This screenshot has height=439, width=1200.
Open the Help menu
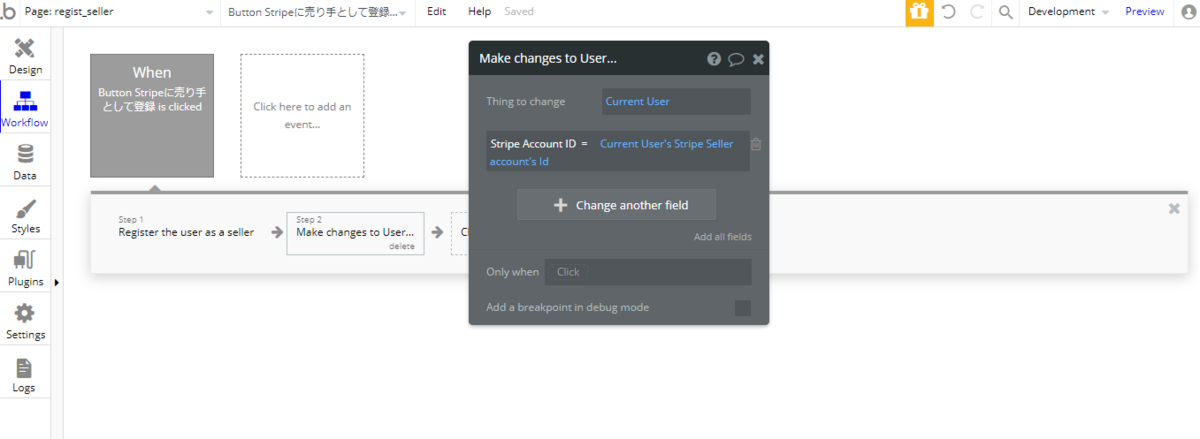click(480, 12)
